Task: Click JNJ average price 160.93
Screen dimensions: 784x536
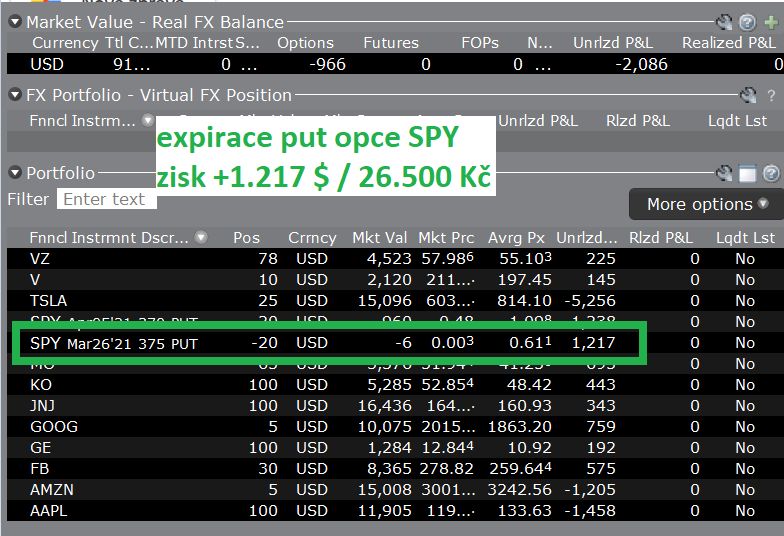Action: 524,406
